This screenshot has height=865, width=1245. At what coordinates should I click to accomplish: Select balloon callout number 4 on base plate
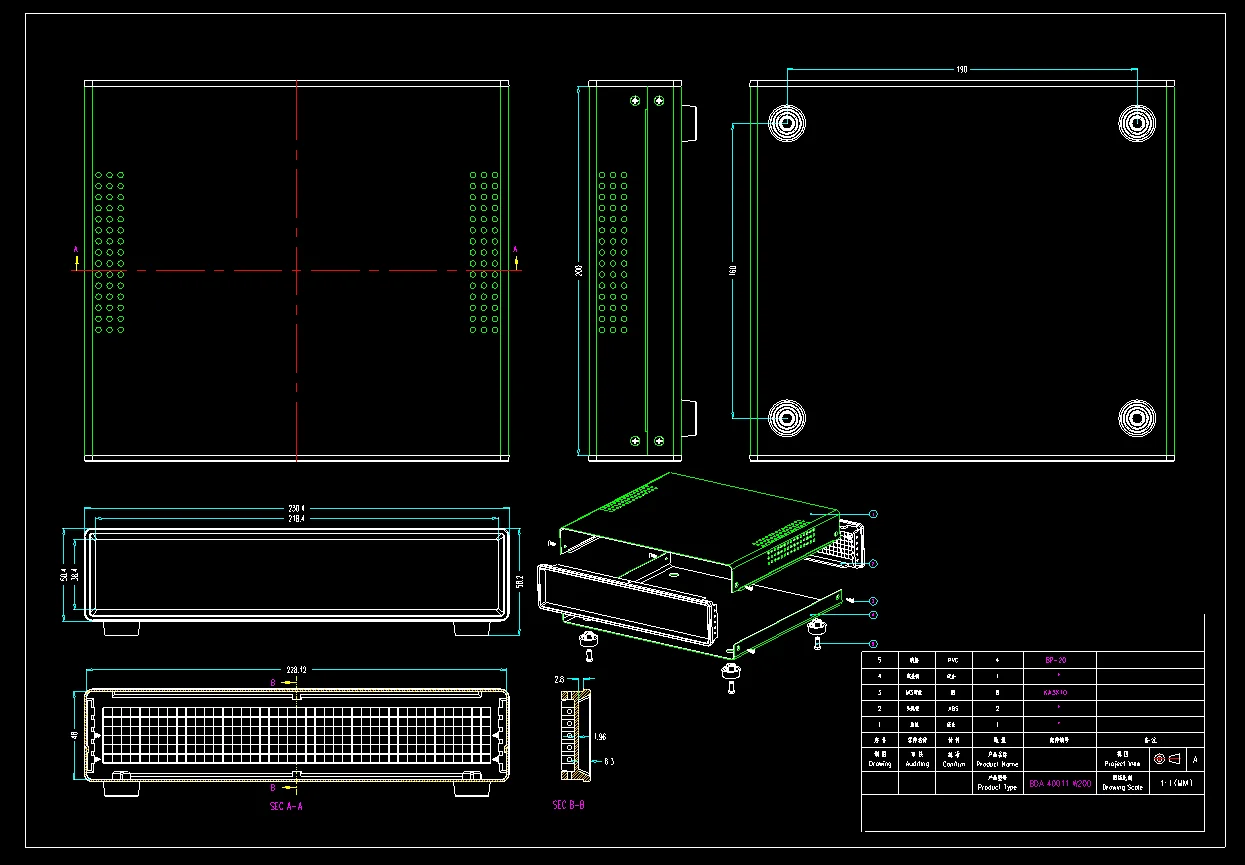(x=873, y=616)
